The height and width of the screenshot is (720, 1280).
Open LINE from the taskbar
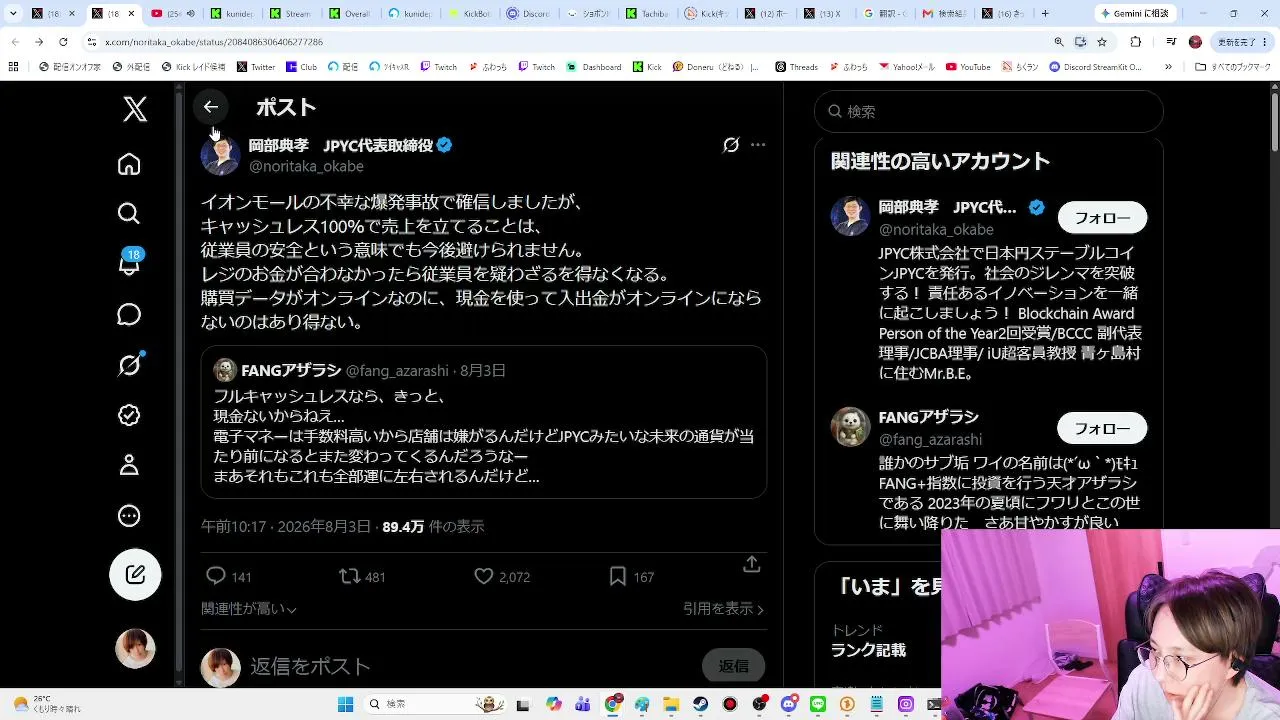coord(818,704)
